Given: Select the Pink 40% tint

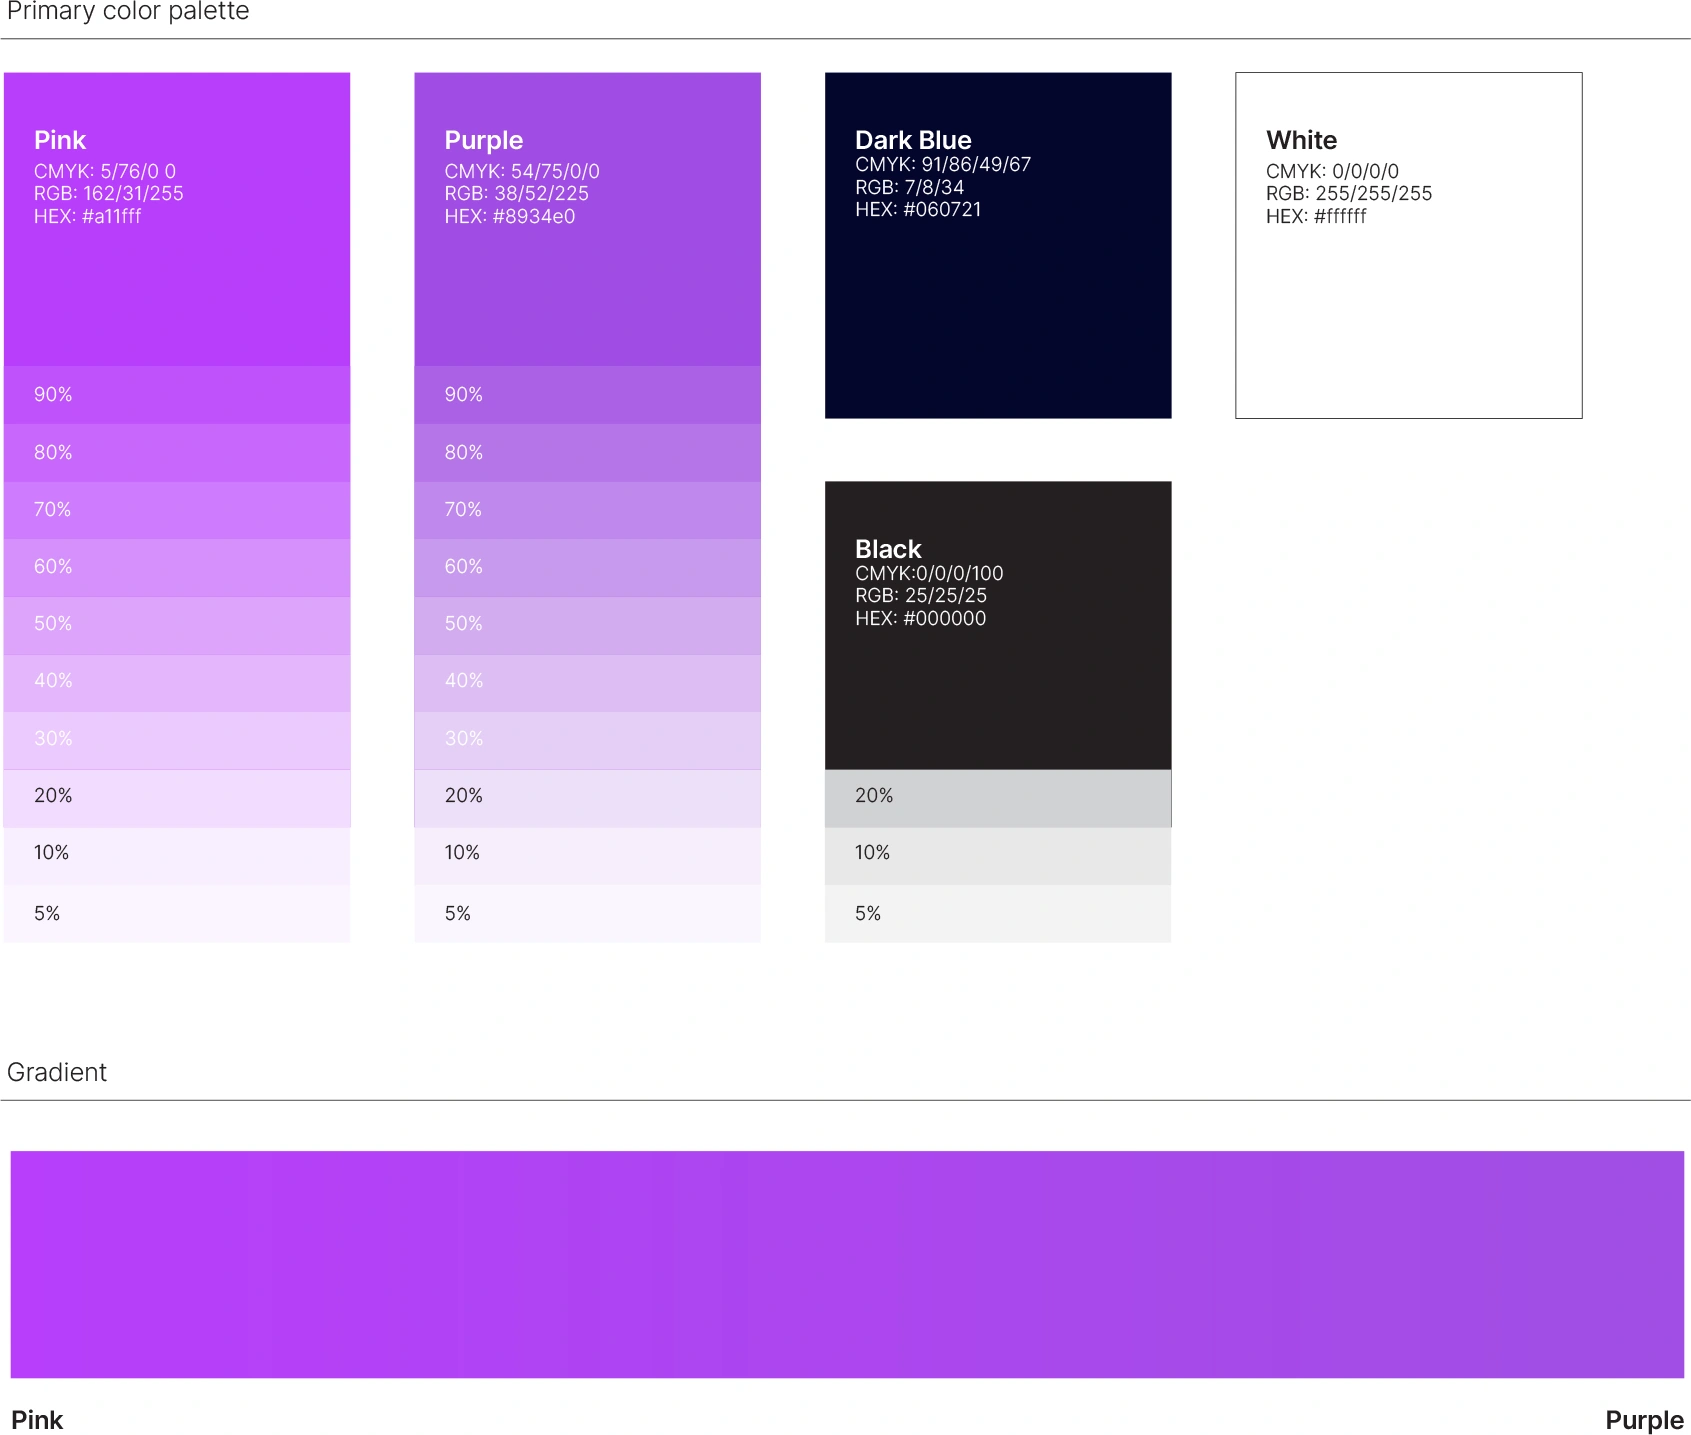Looking at the screenshot, I should tap(177, 682).
